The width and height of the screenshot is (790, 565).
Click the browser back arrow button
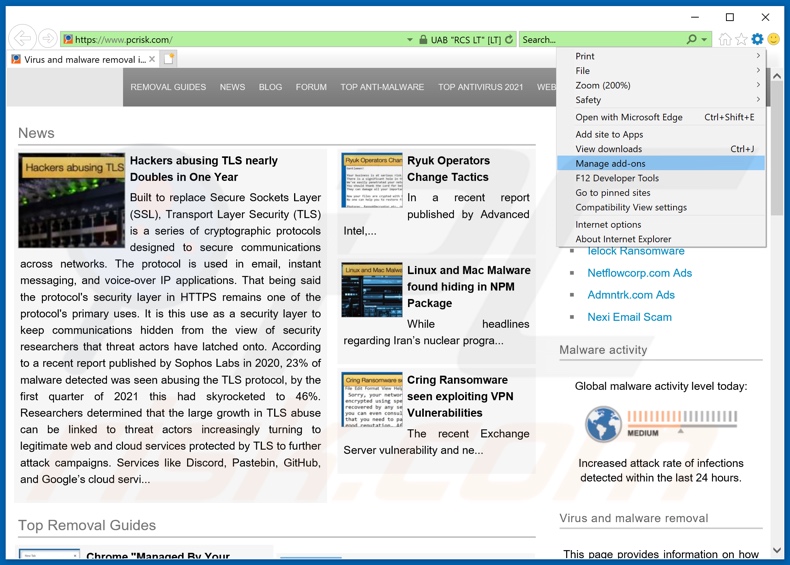[x=22, y=39]
